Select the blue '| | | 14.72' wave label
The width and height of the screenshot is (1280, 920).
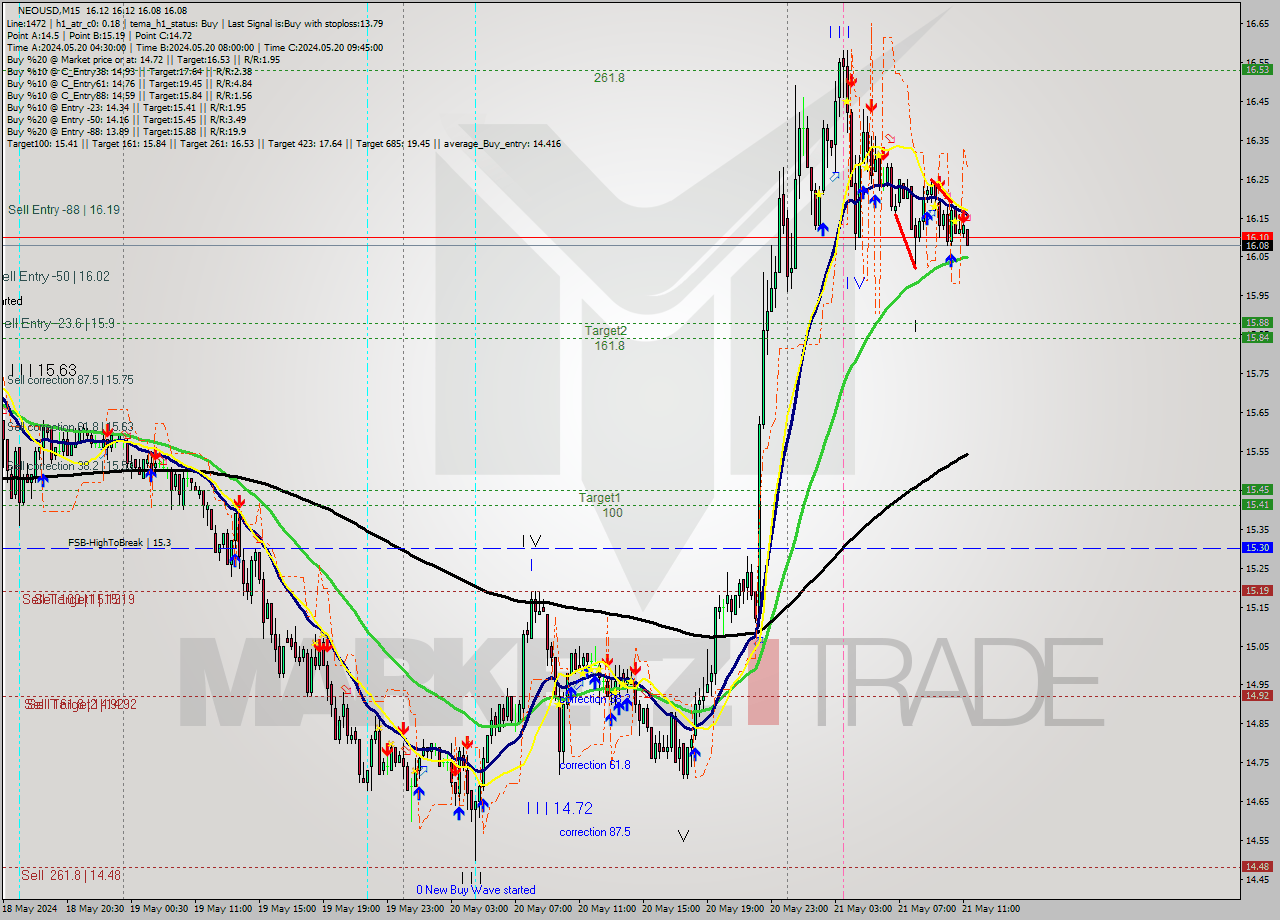[x=560, y=808]
